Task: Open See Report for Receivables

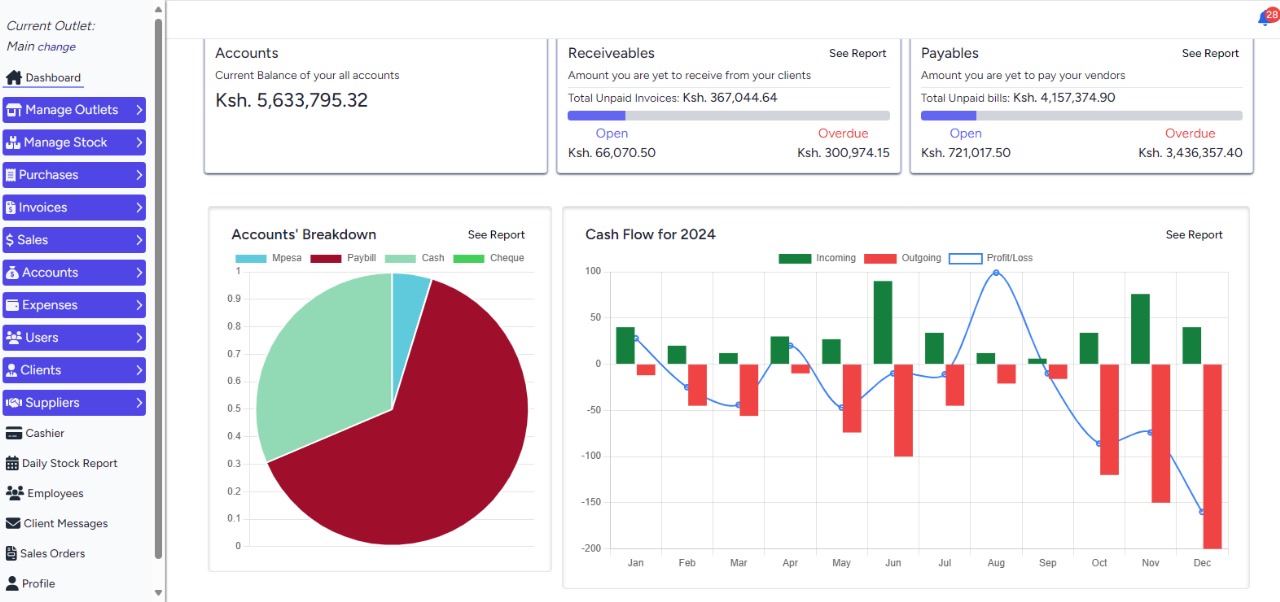Action: tap(857, 54)
